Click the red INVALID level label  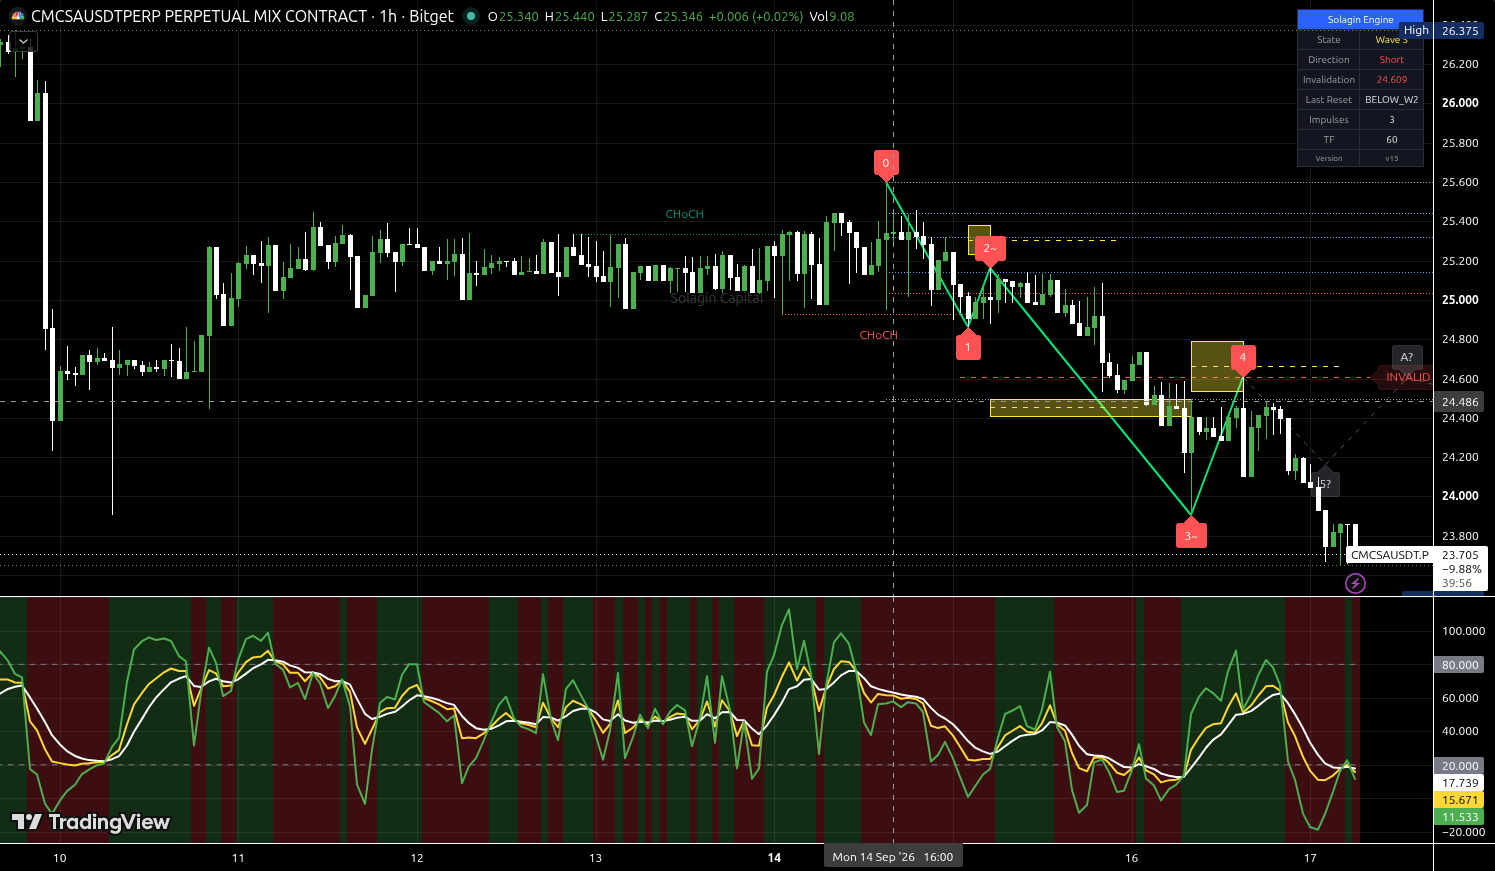point(1407,377)
